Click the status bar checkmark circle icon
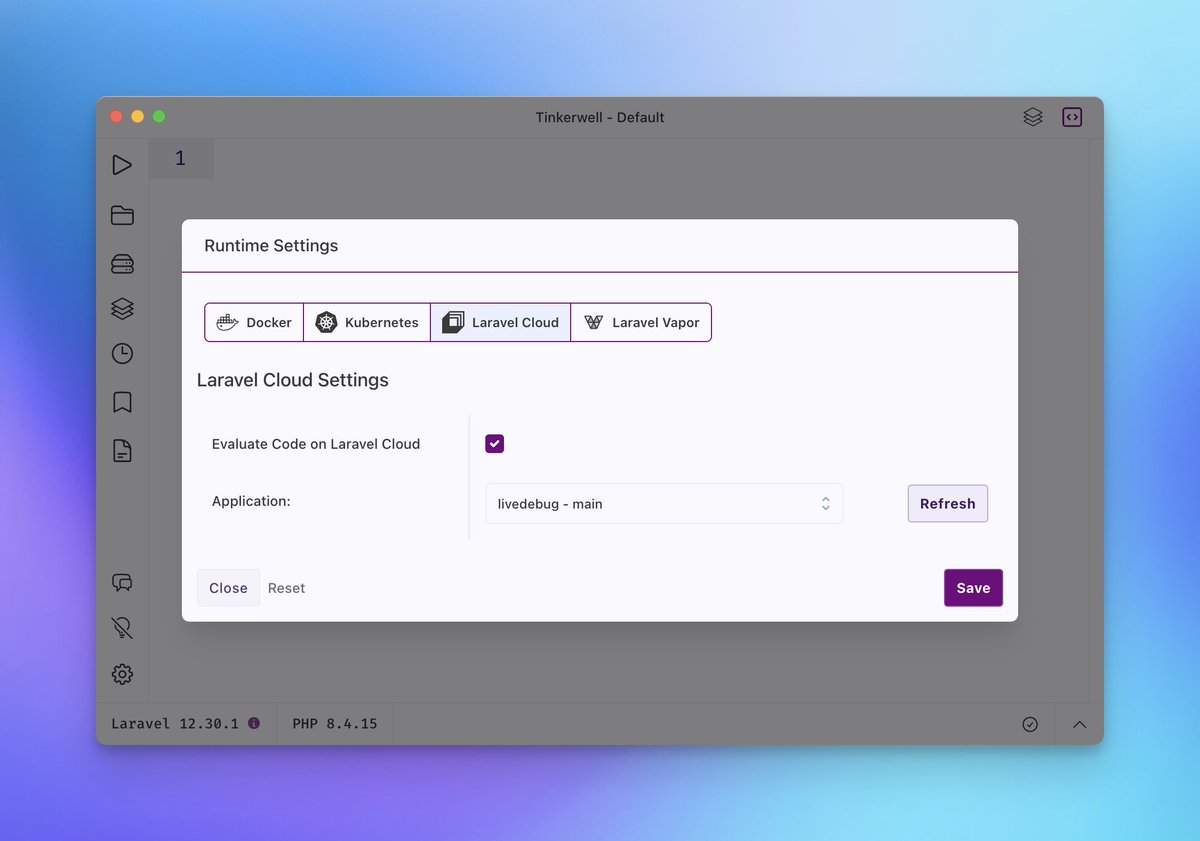Image resolution: width=1200 pixels, height=841 pixels. 1030,724
